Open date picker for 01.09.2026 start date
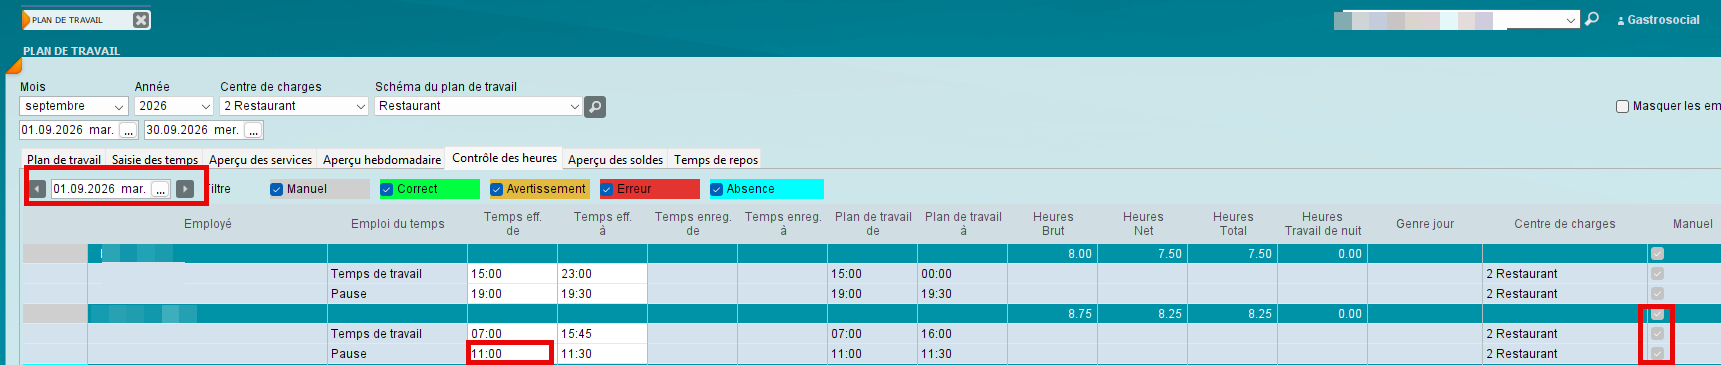This screenshot has height=365, width=1721. 128,131
